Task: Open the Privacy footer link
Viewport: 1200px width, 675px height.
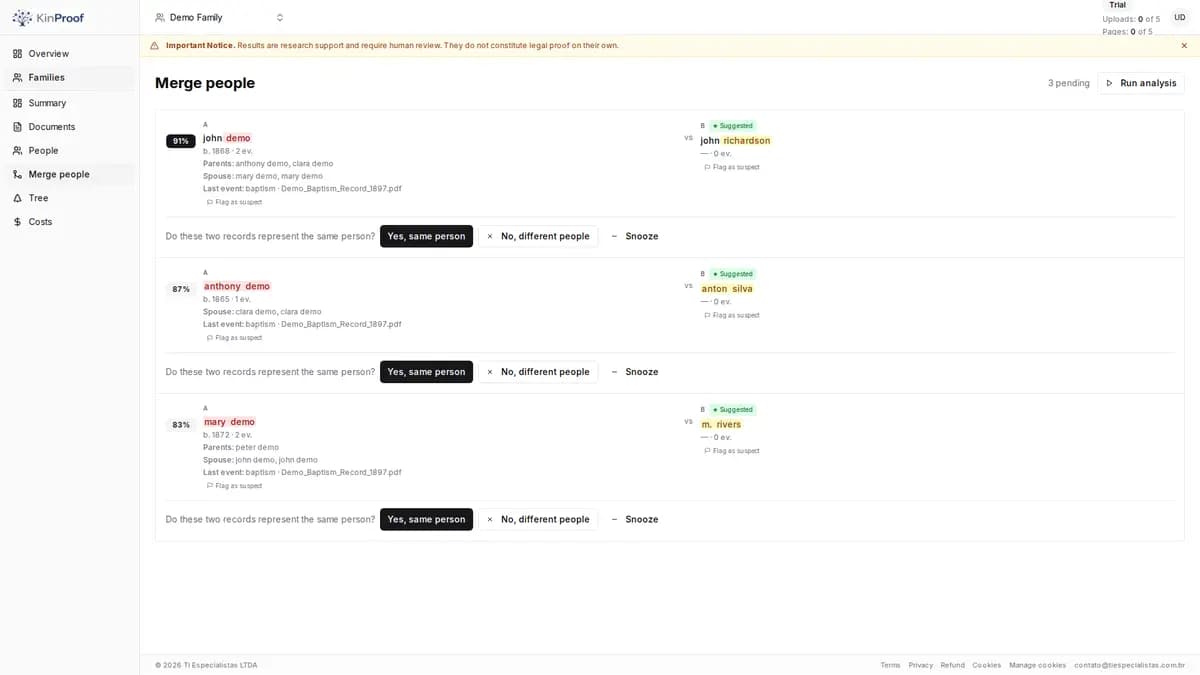Action: [921, 665]
